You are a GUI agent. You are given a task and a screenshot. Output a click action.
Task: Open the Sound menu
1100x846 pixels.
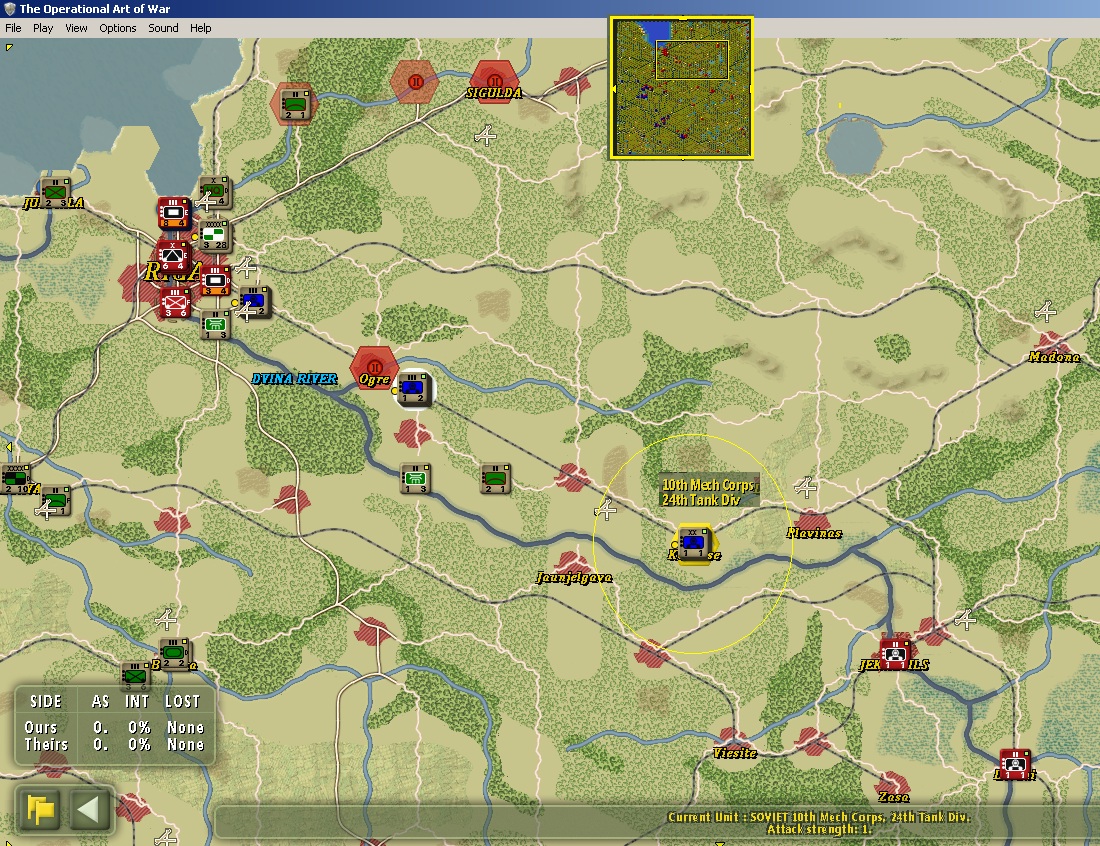[x=163, y=28]
